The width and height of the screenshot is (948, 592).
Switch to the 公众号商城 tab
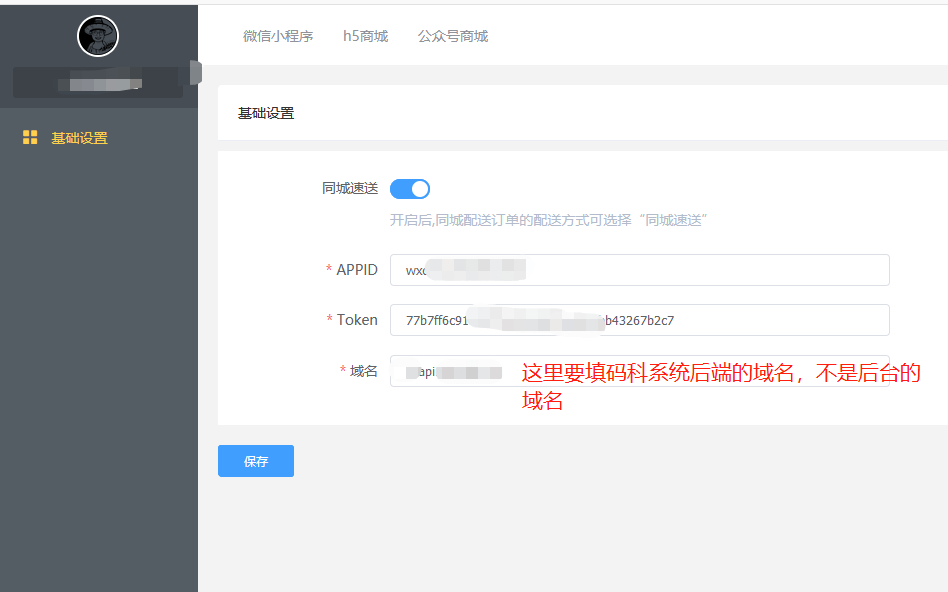coord(453,36)
